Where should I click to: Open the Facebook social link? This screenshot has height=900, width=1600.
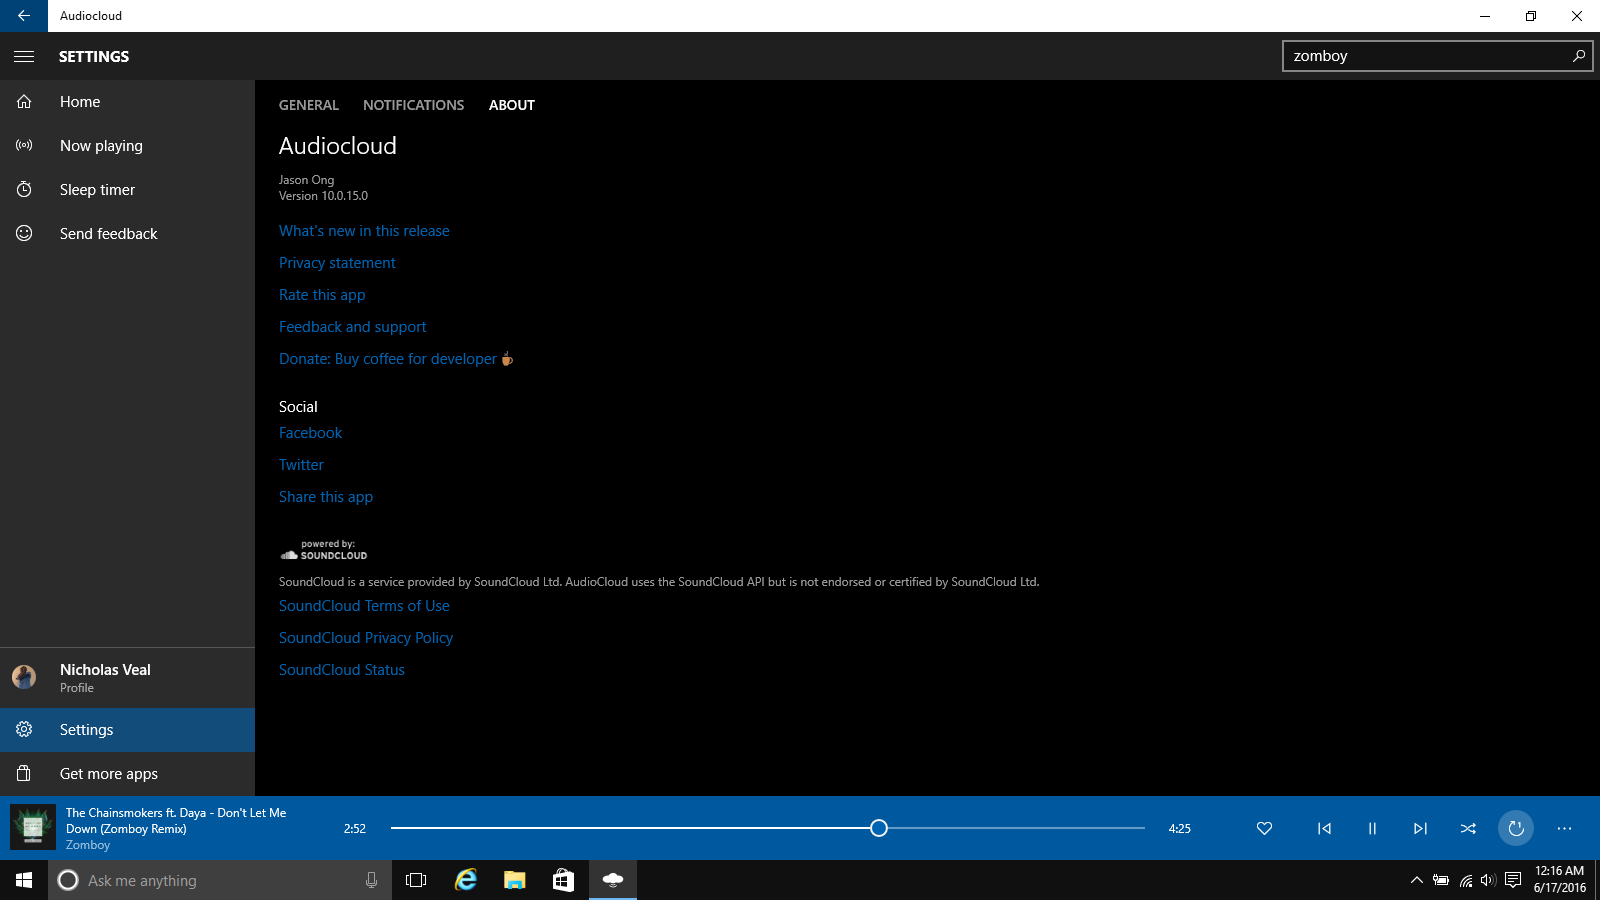coord(310,433)
